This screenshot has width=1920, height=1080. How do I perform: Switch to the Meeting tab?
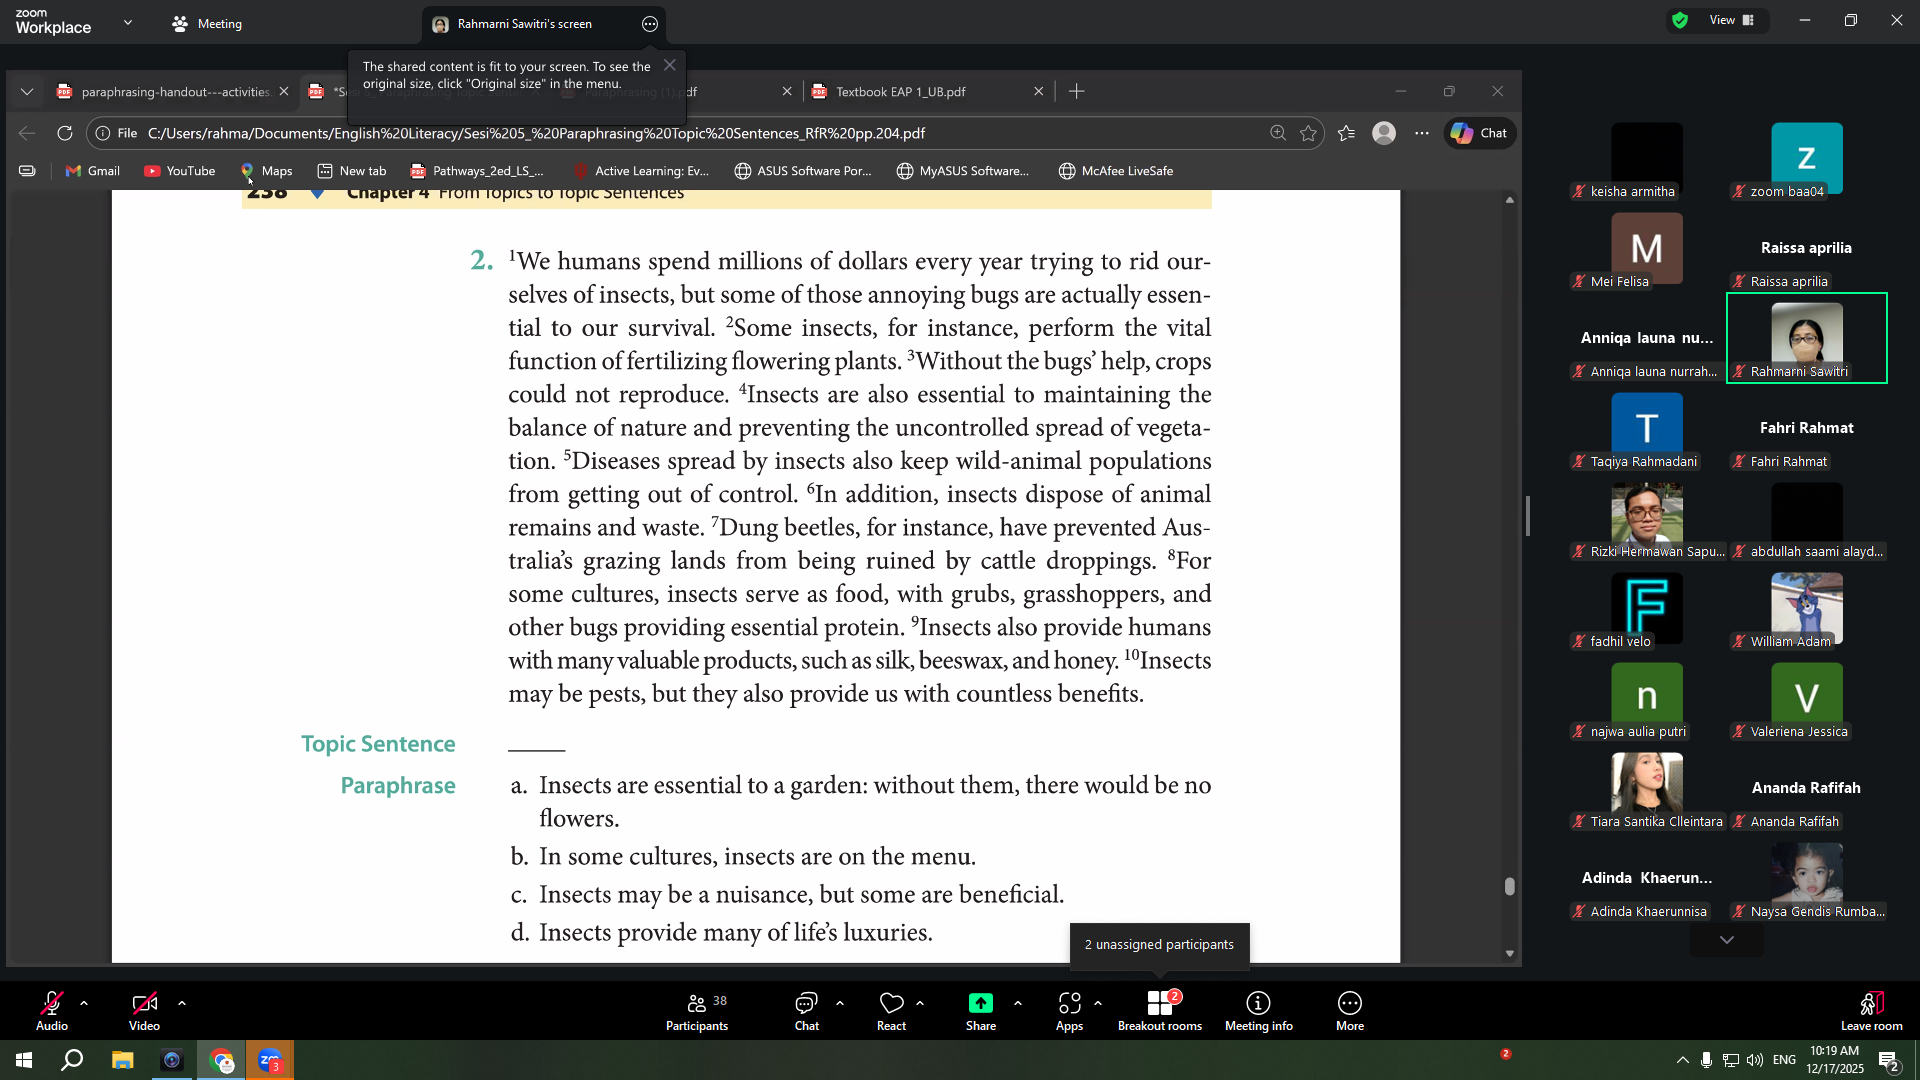click(207, 24)
